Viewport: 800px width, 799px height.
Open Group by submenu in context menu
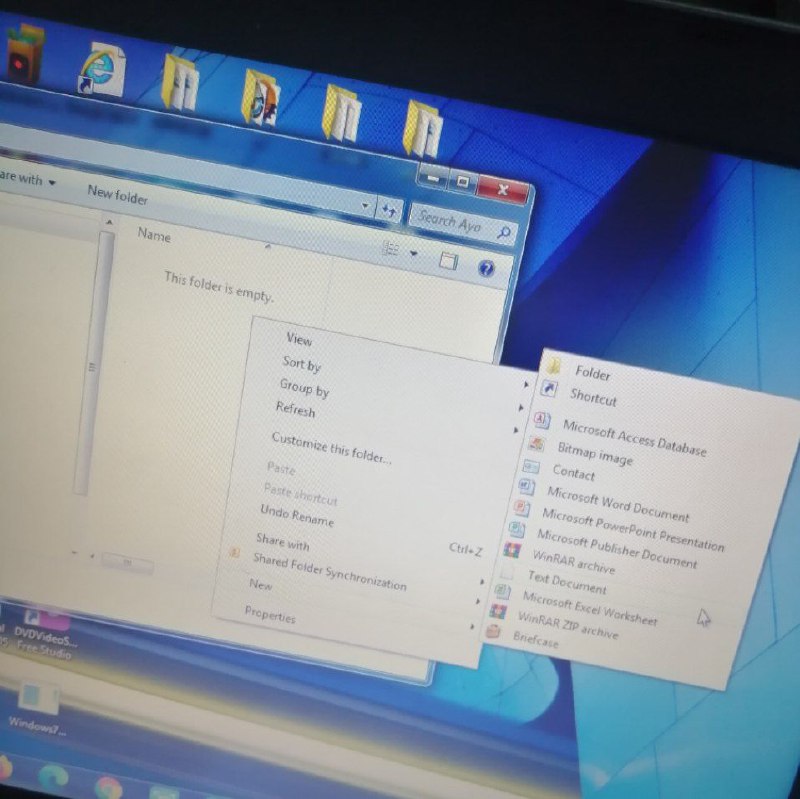click(304, 388)
